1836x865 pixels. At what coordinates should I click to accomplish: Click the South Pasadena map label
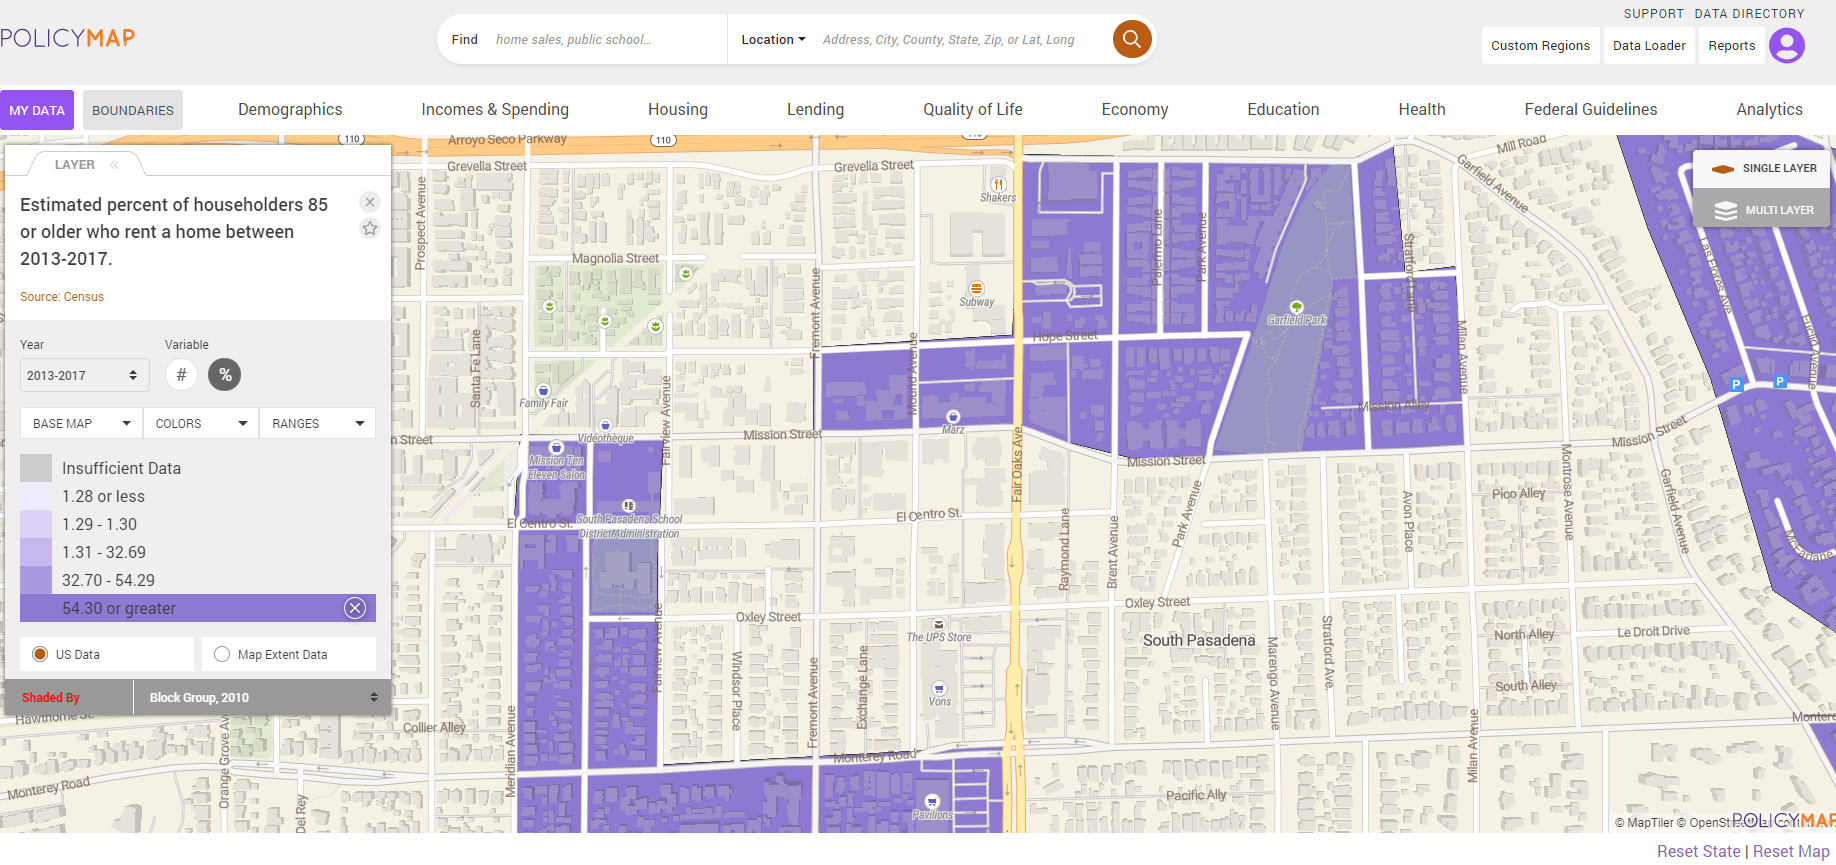pos(1199,640)
